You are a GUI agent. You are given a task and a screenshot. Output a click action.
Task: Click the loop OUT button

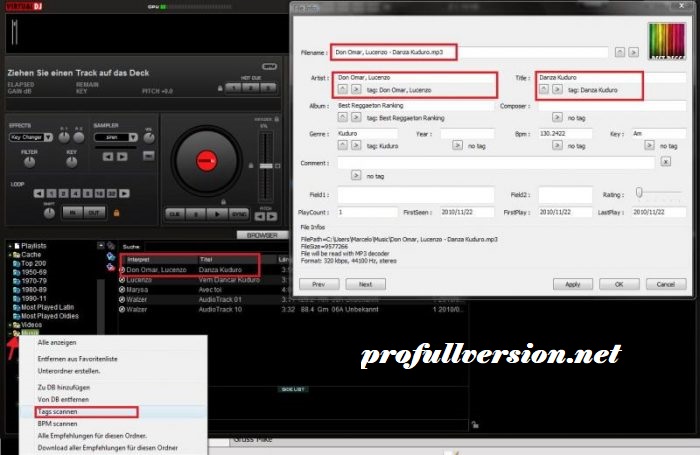point(94,213)
